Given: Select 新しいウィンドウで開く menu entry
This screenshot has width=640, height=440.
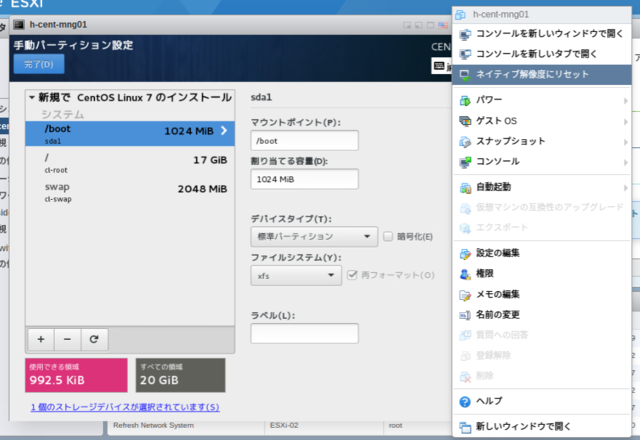Looking at the screenshot, I should coord(542,427).
